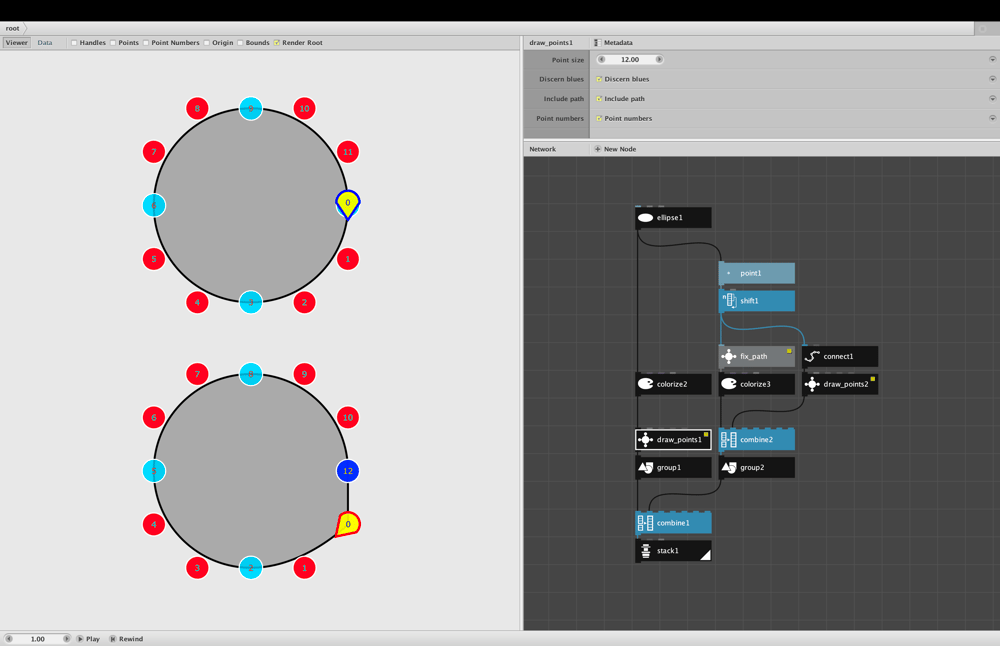Play the animation
Image resolution: width=1000 pixels, height=646 pixels.
(89, 638)
